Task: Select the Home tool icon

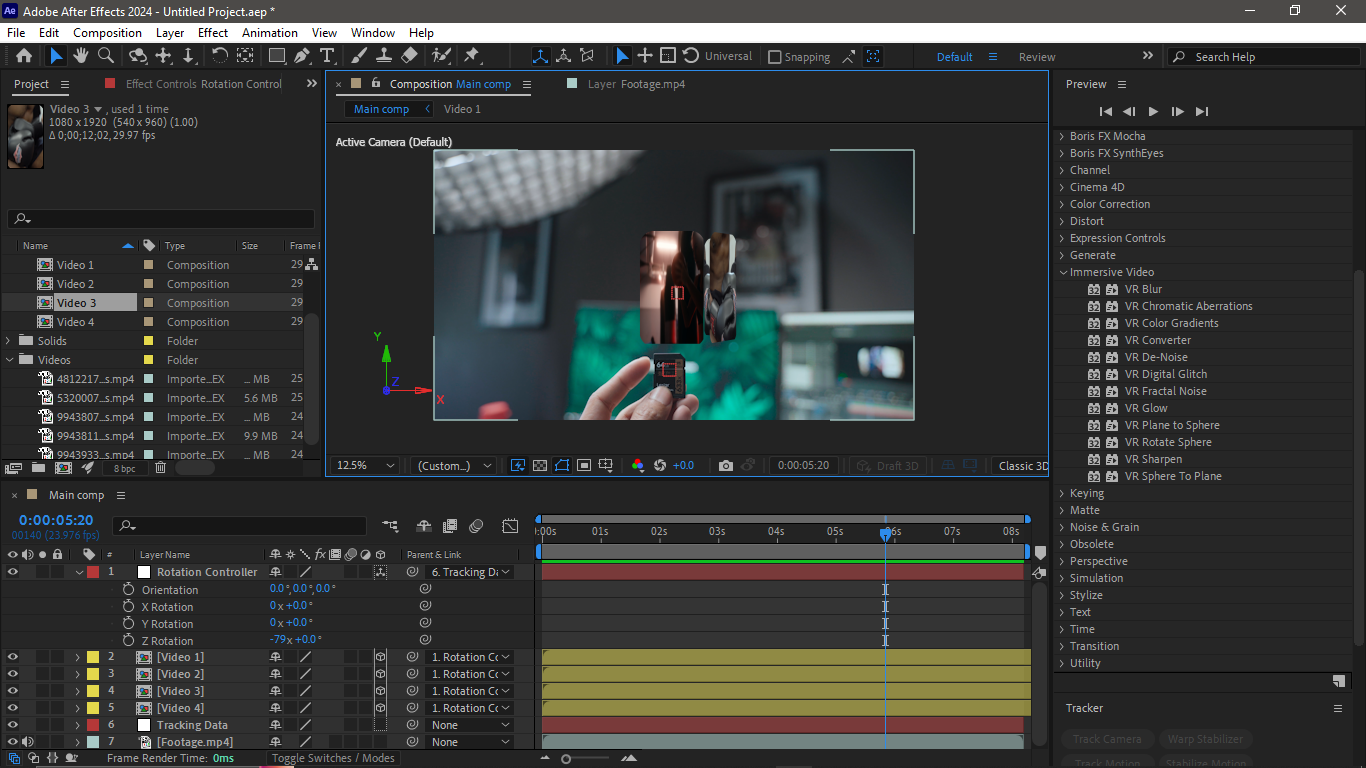Action: click(x=24, y=56)
